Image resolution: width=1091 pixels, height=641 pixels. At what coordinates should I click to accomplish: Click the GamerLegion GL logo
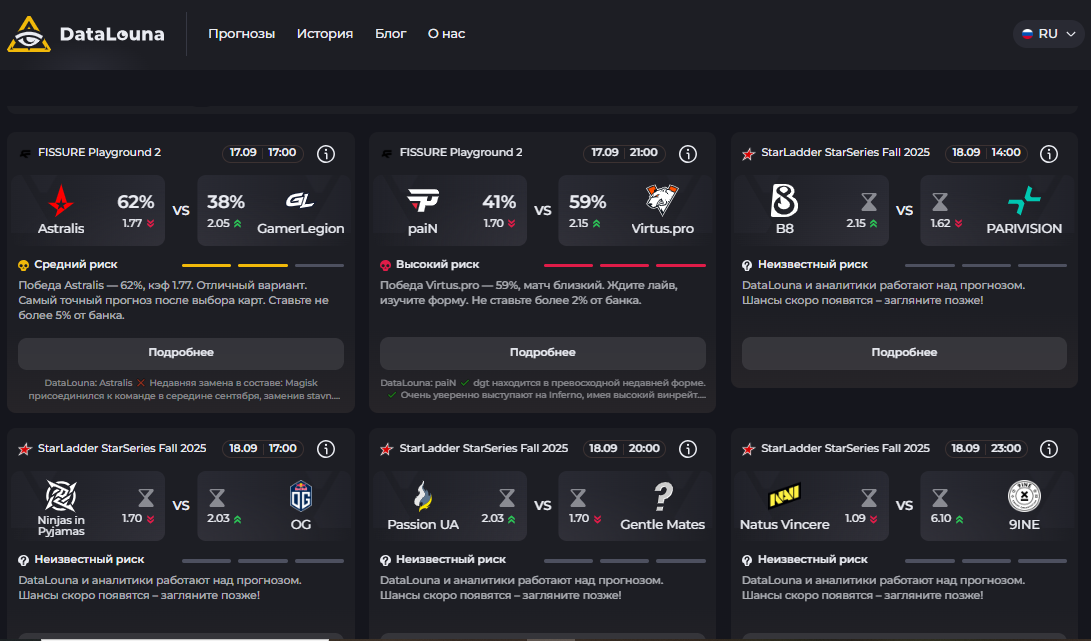(x=300, y=201)
